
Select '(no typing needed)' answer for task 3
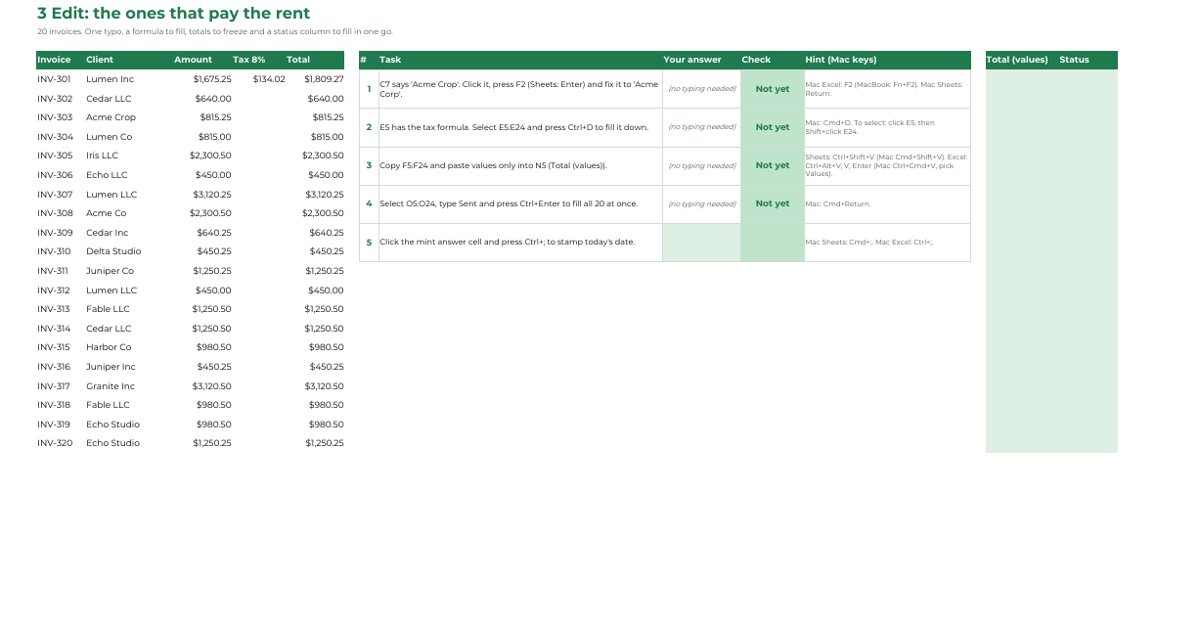701,166
